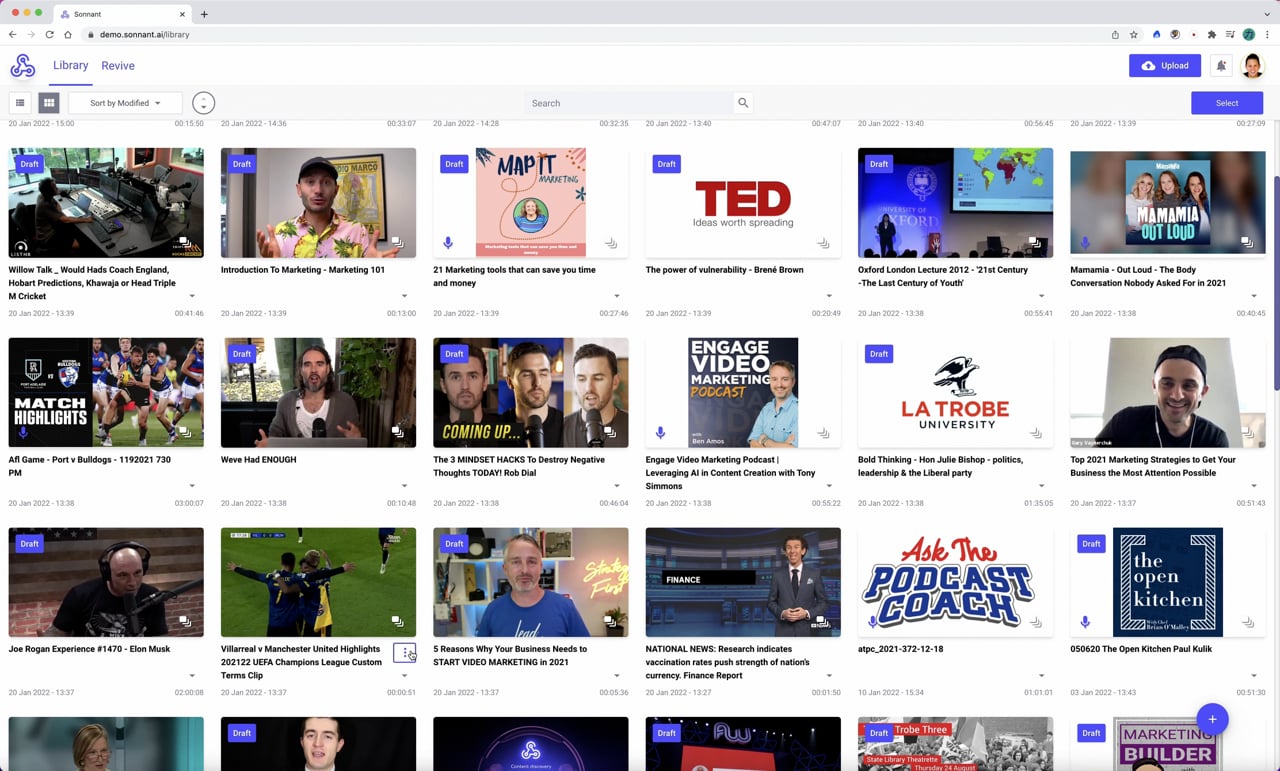The width and height of the screenshot is (1280, 771).
Task: Expand the Oxford London Lecture card dropdown arrow
Action: point(1041,296)
